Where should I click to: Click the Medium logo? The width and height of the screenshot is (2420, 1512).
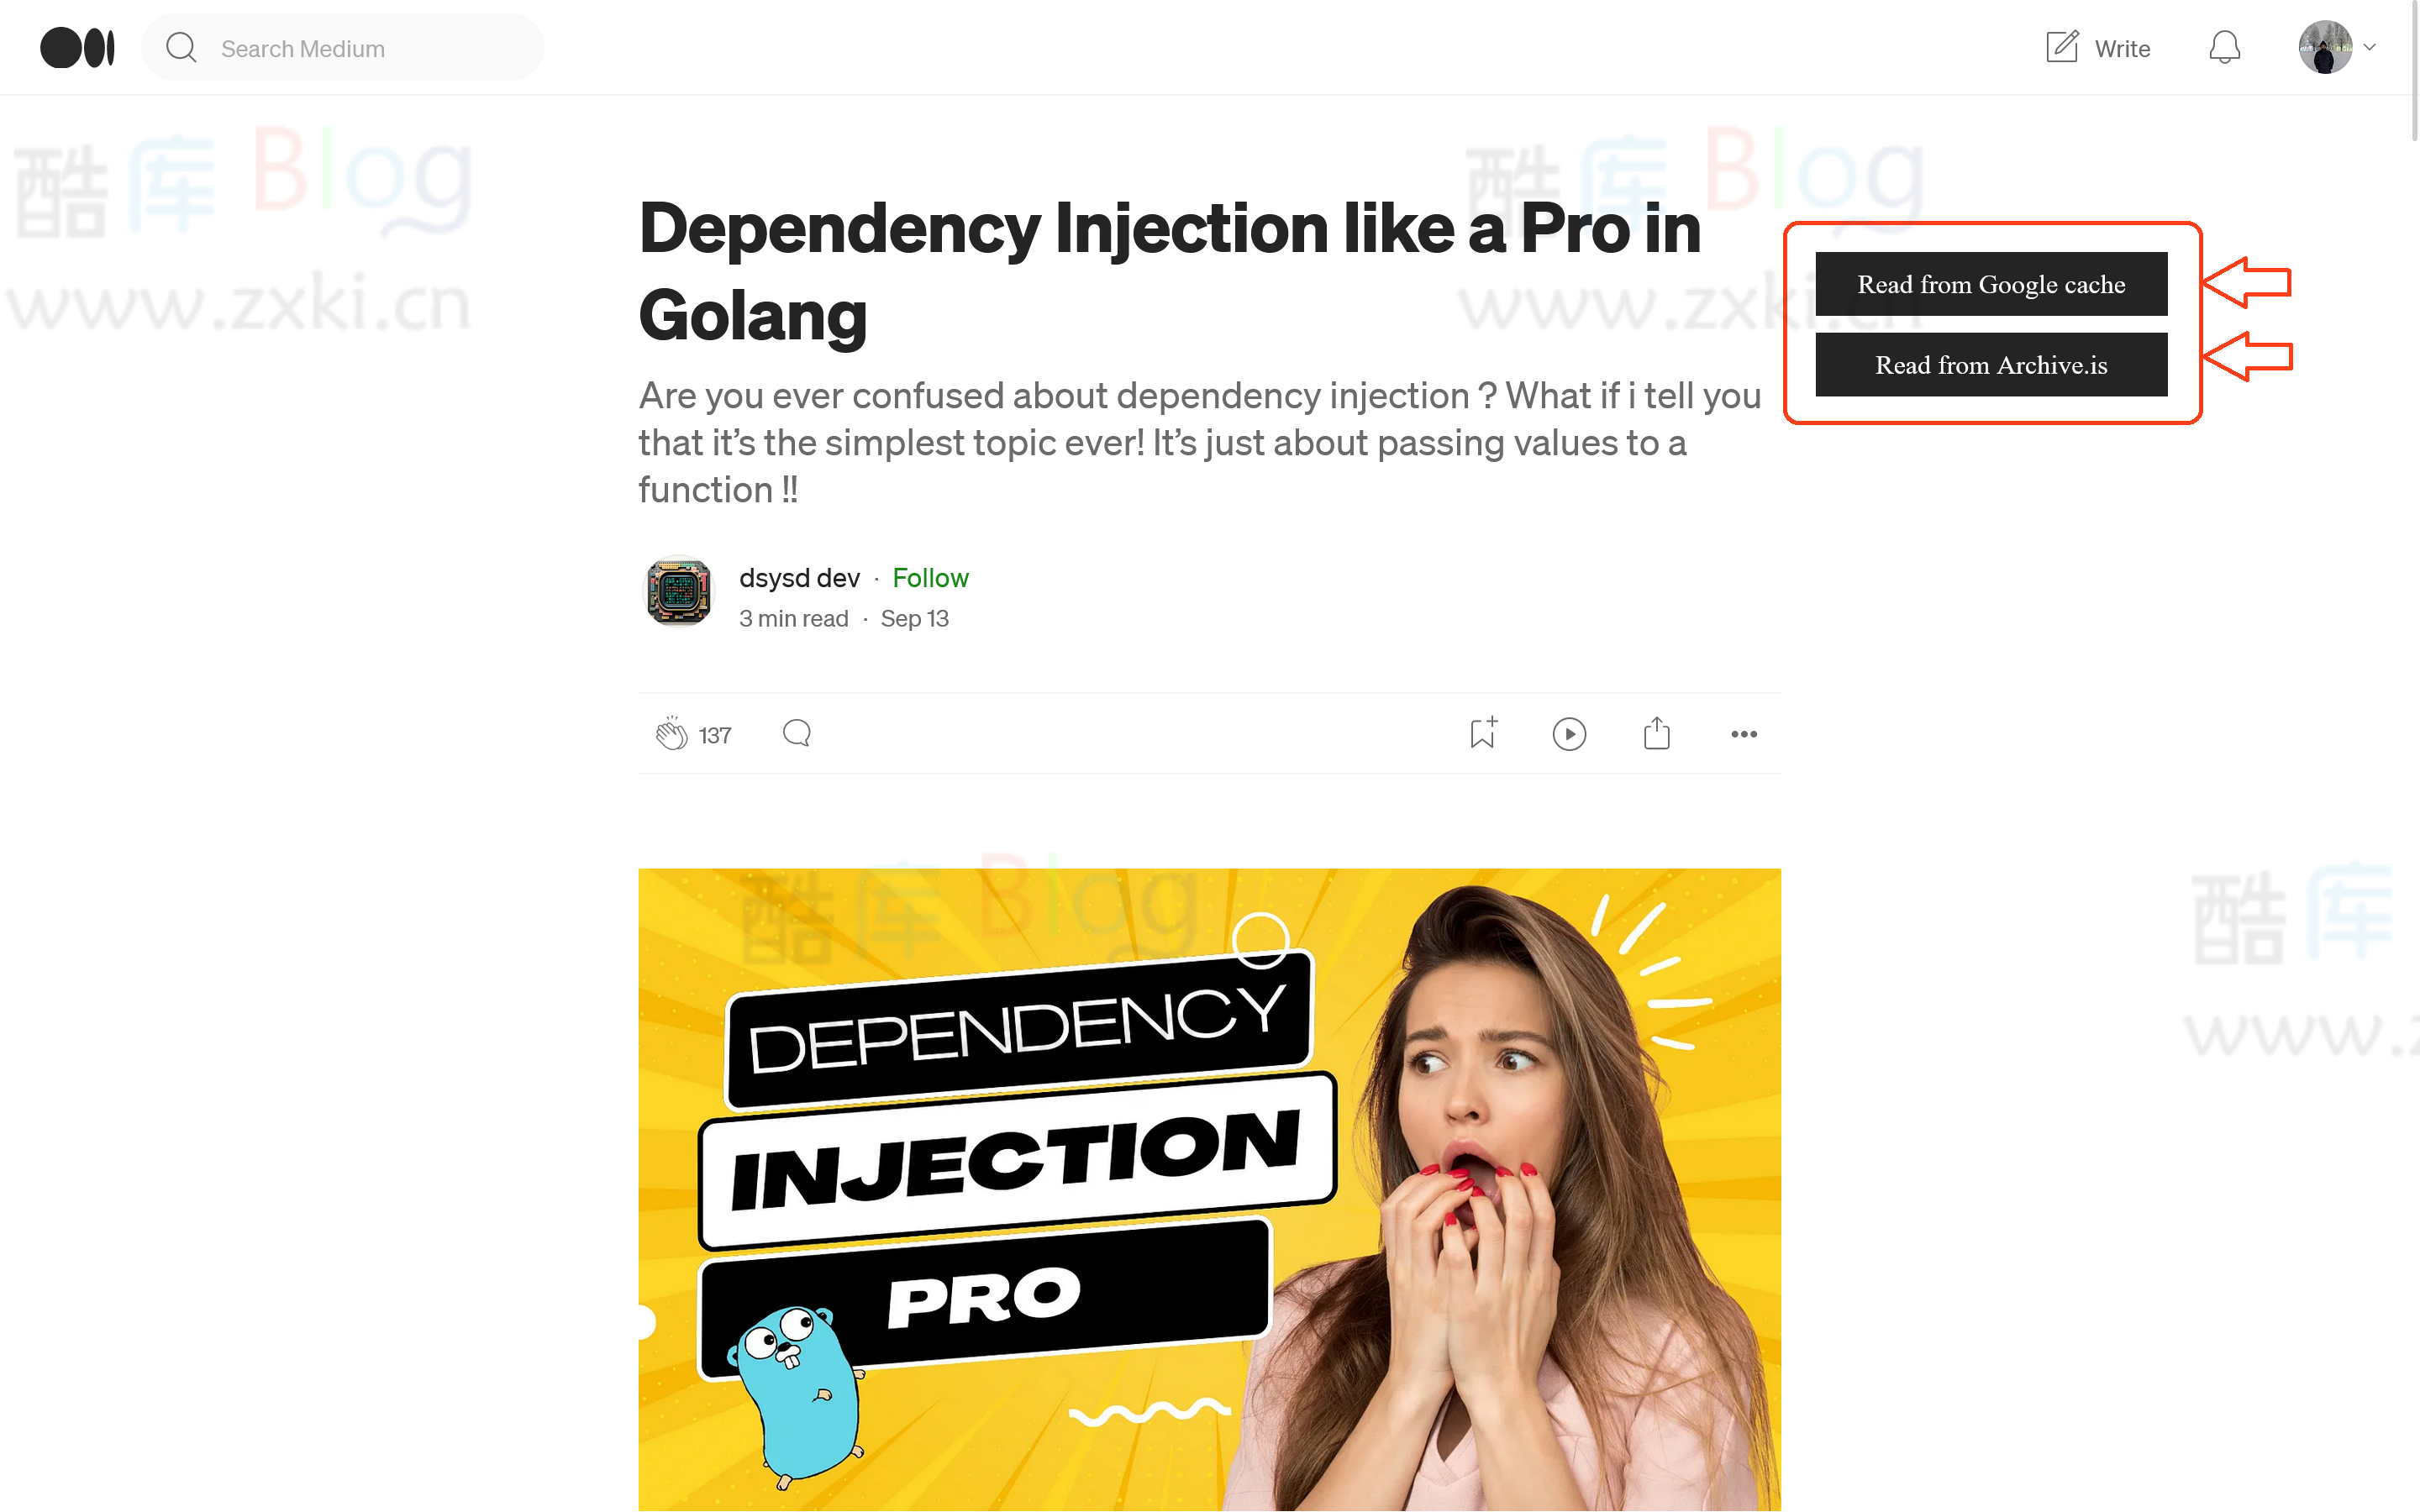(x=78, y=48)
